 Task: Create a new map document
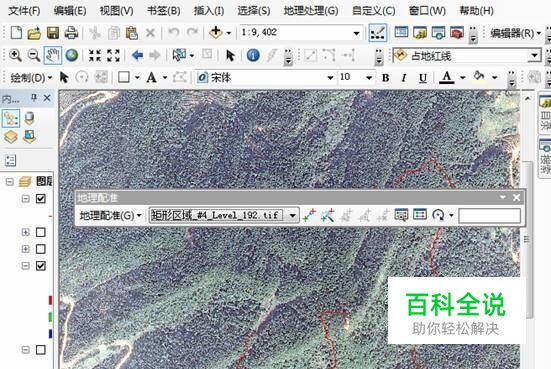coord(16,33)
